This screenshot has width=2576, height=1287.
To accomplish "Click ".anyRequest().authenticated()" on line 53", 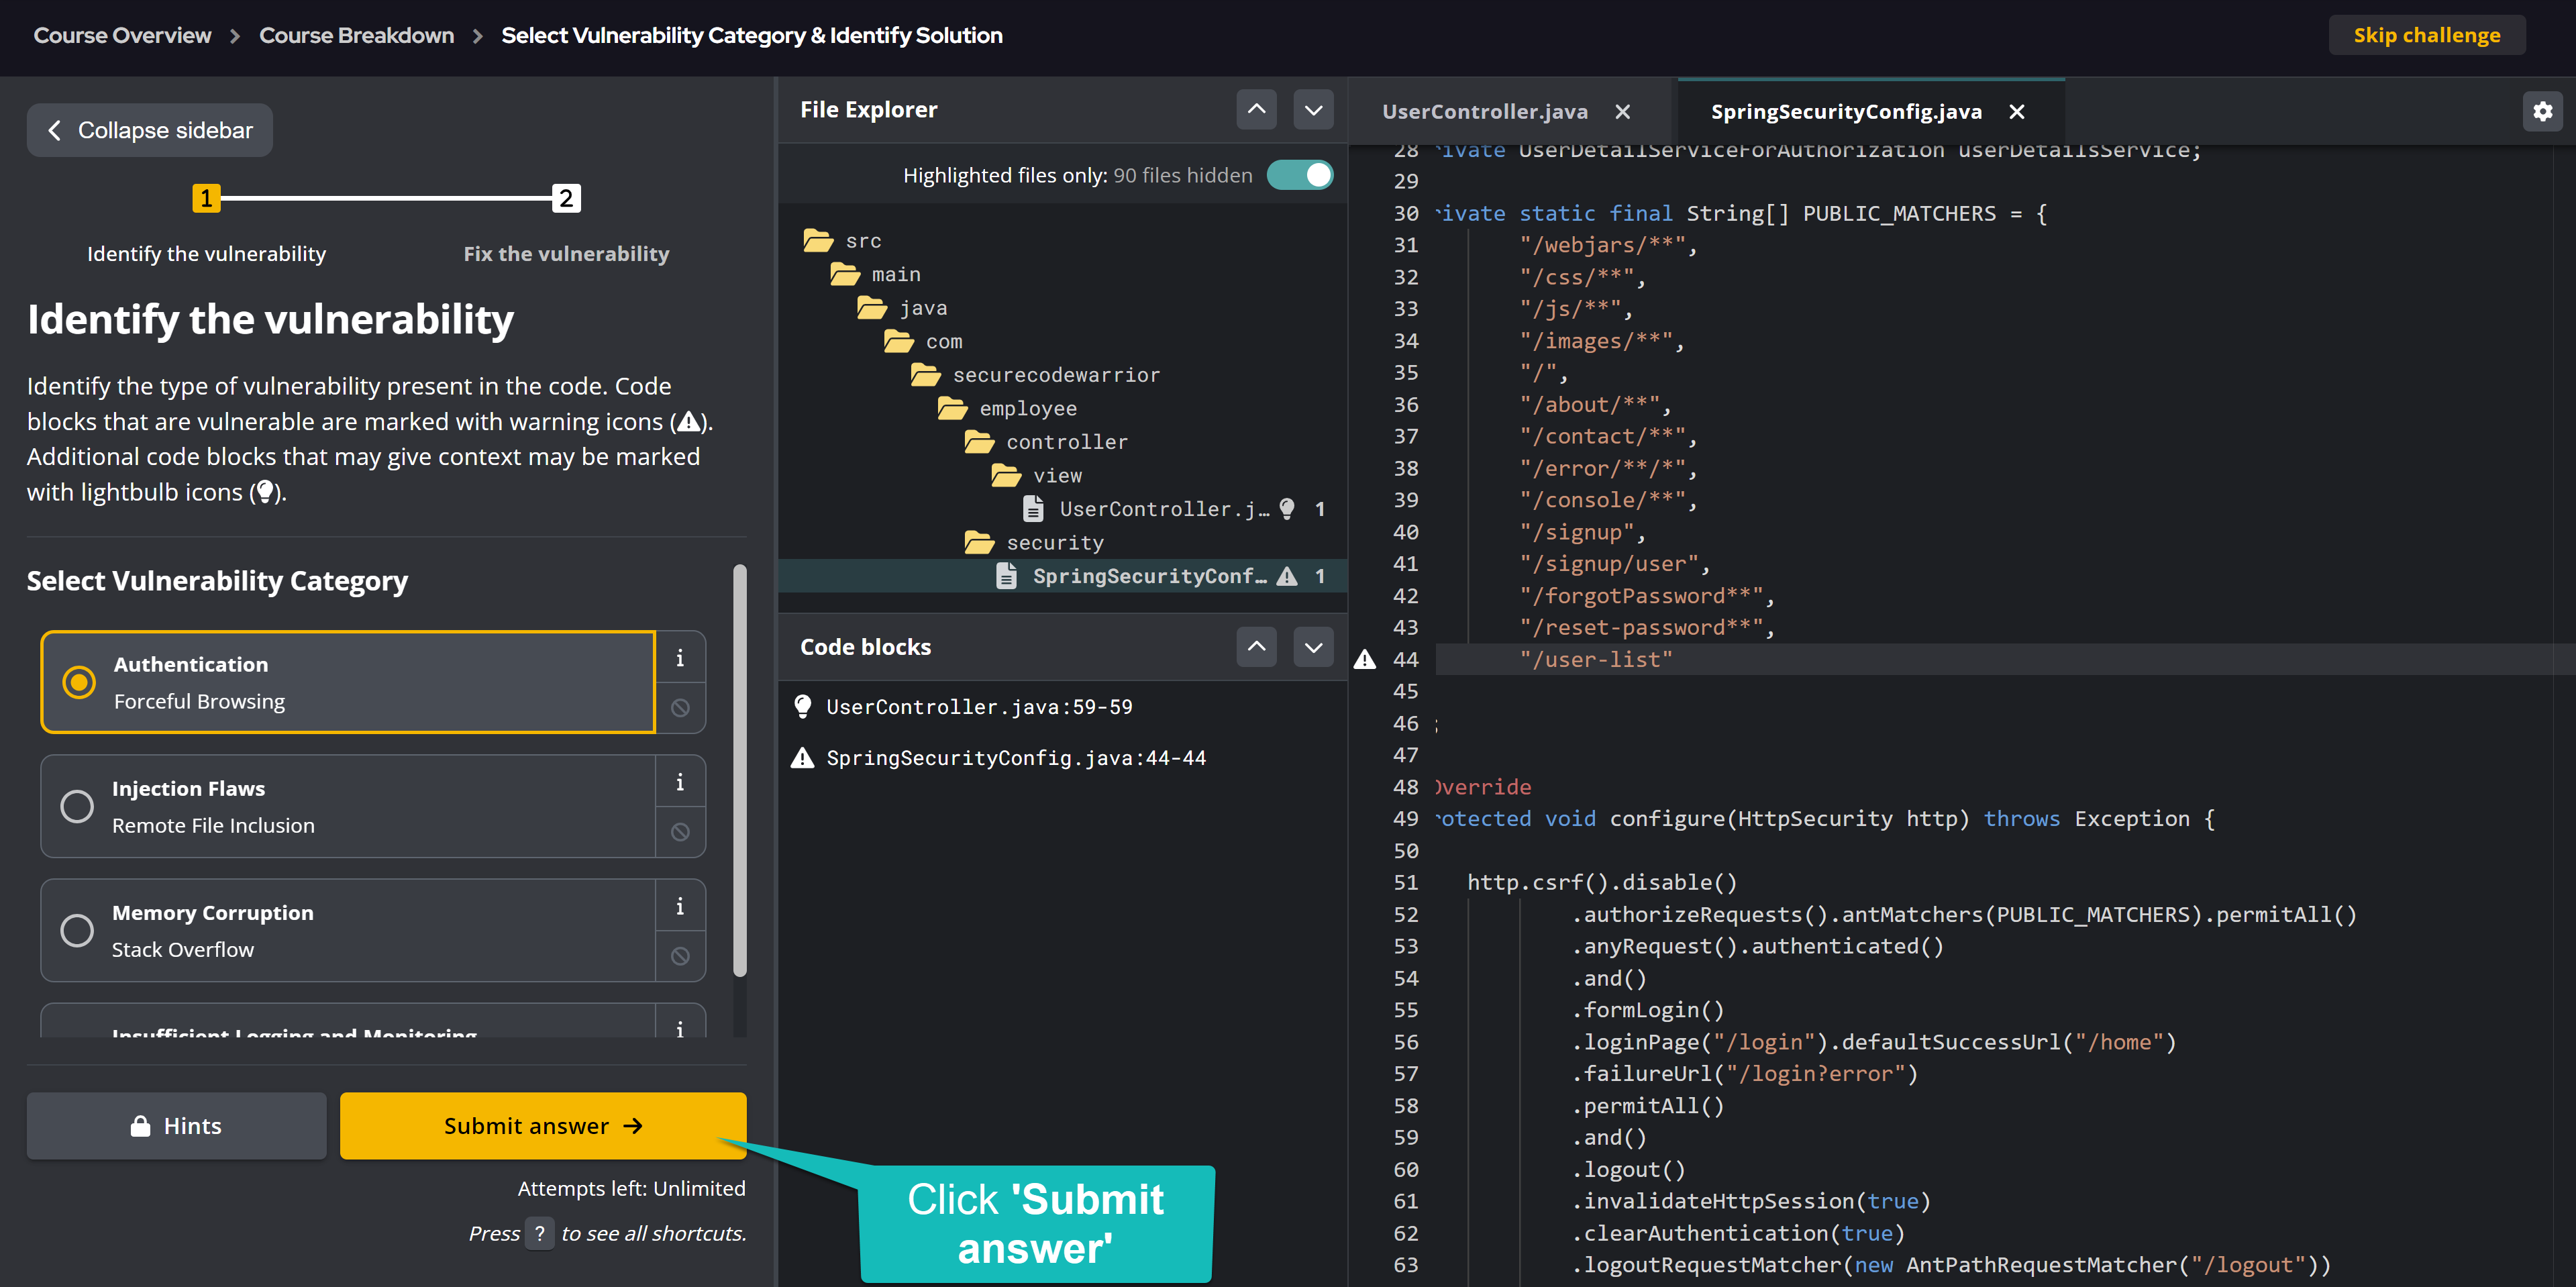I will point(1757,946).
